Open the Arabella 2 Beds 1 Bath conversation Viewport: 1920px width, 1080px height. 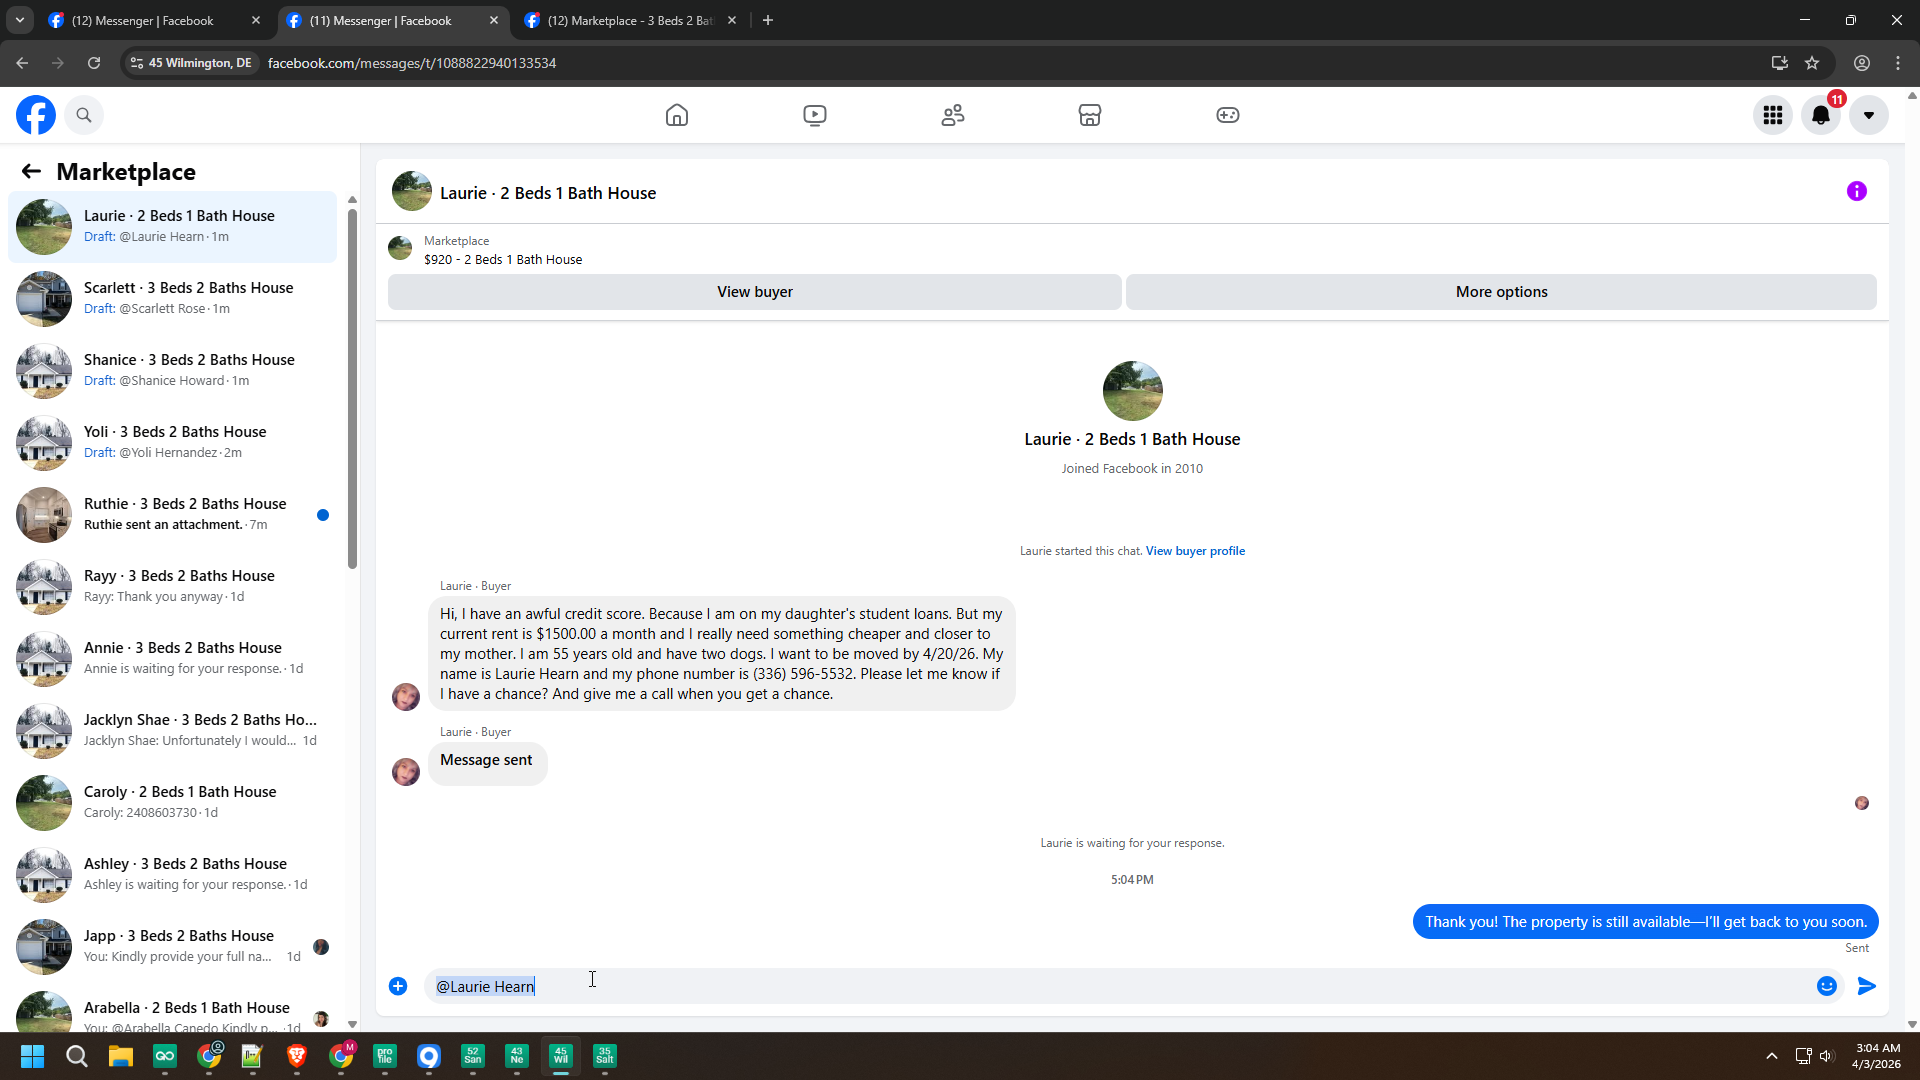(173, 1010)
